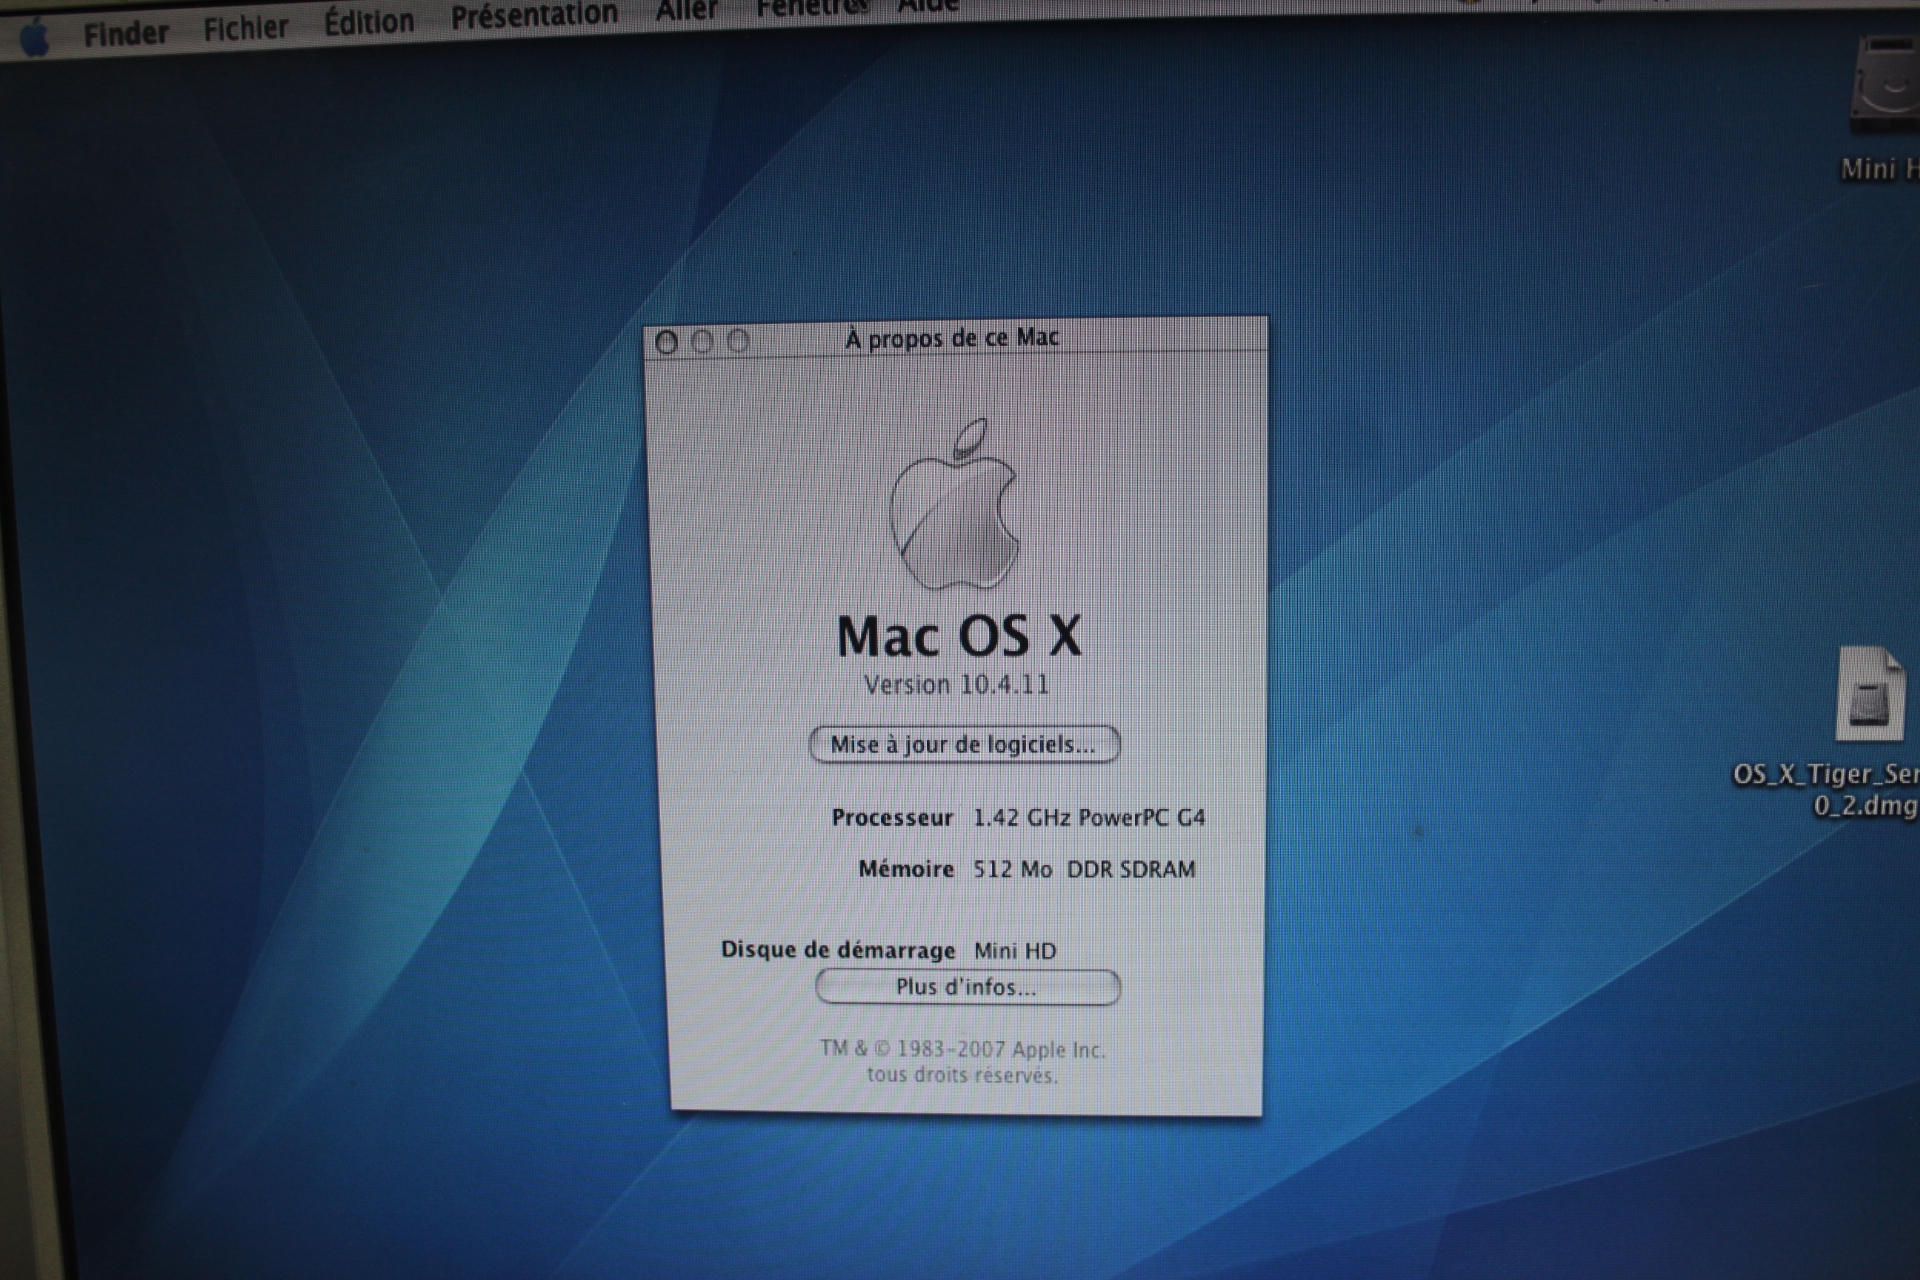This screenshot has width=1920, height=1280.
Task: Select the OS_X_Tiger dmg file icon
Action: 1871,694
